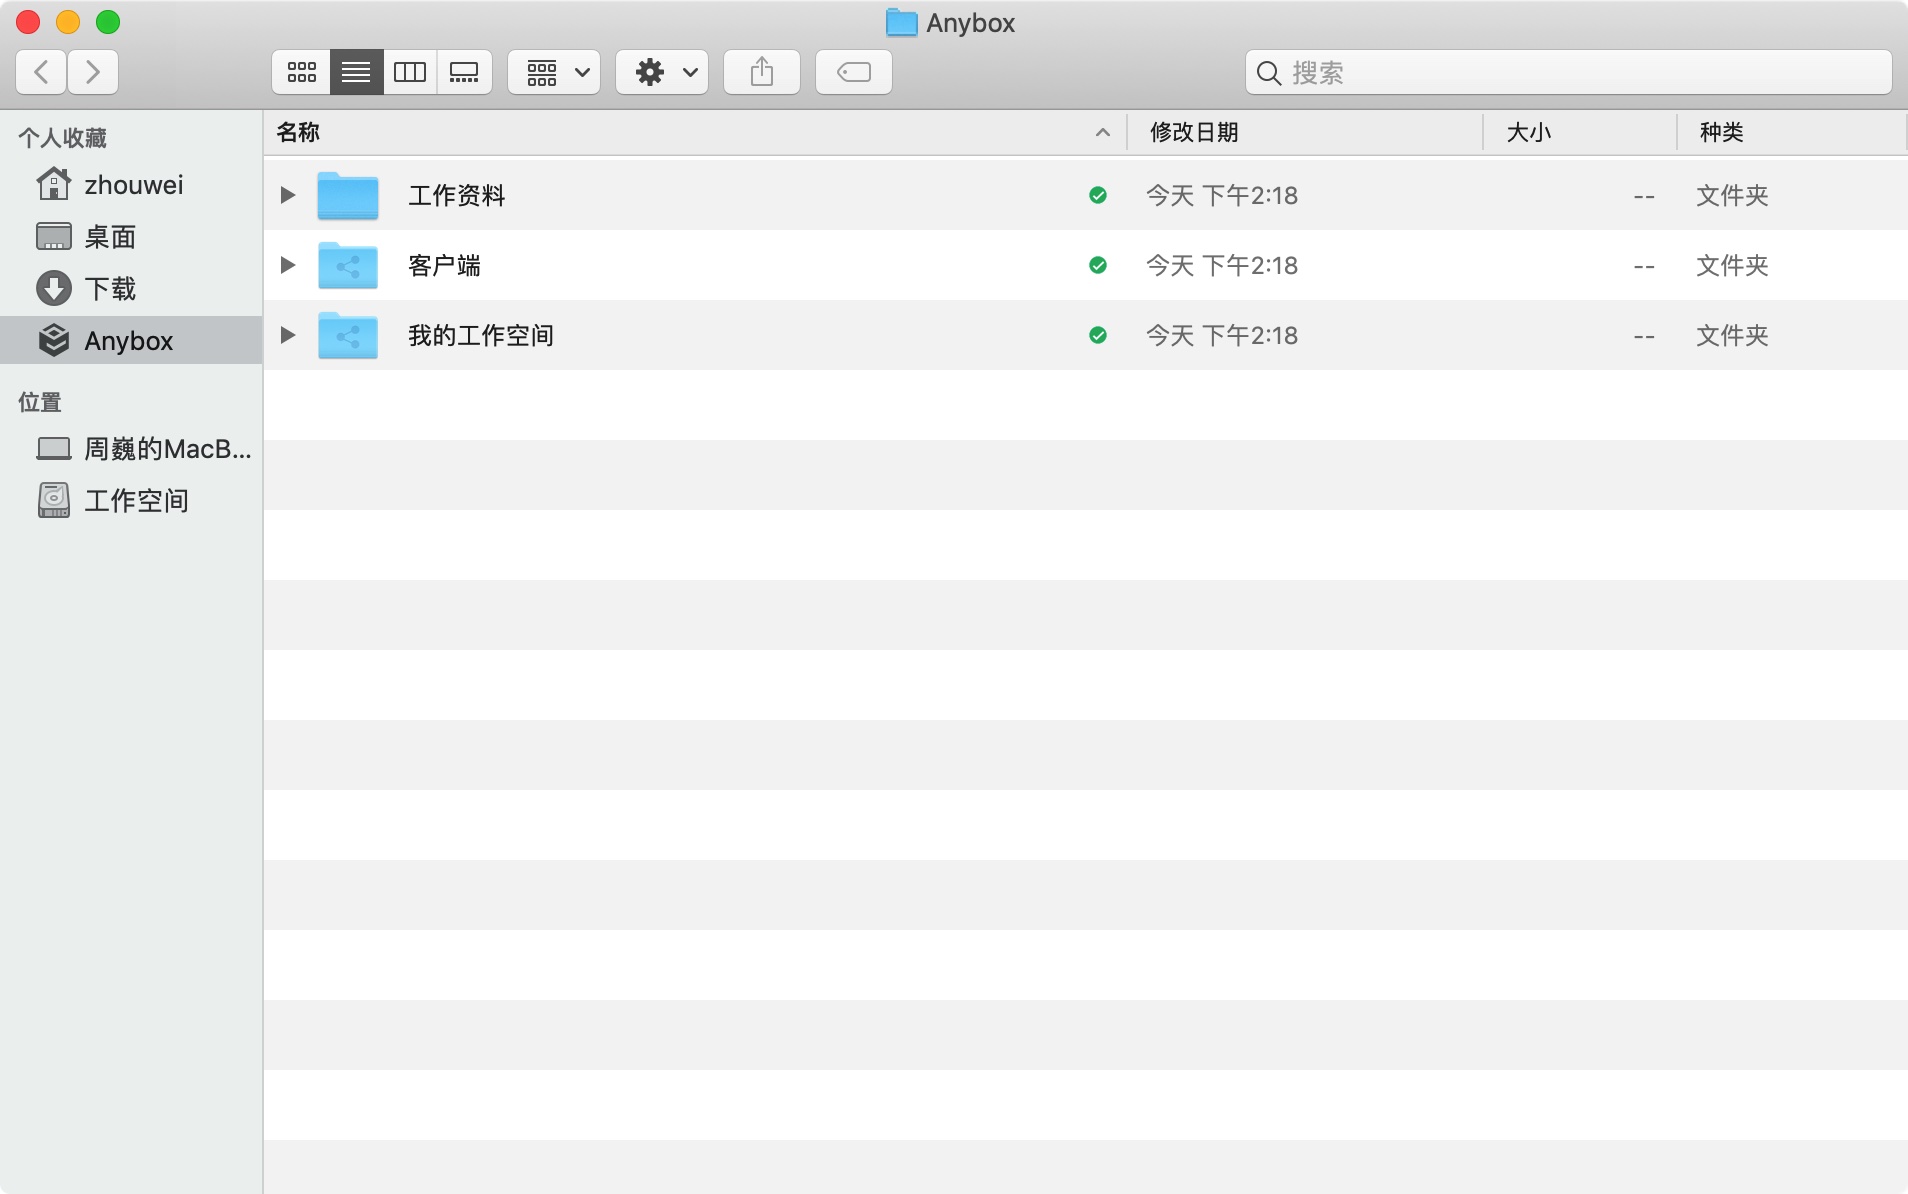
Task: Go forward with the right arrow button
Action: 93,72
